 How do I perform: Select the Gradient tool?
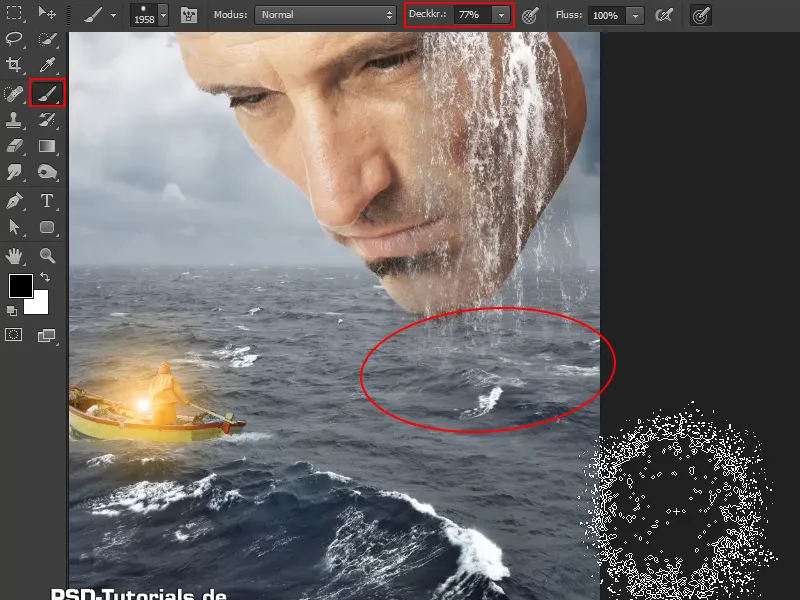[47, 146]
